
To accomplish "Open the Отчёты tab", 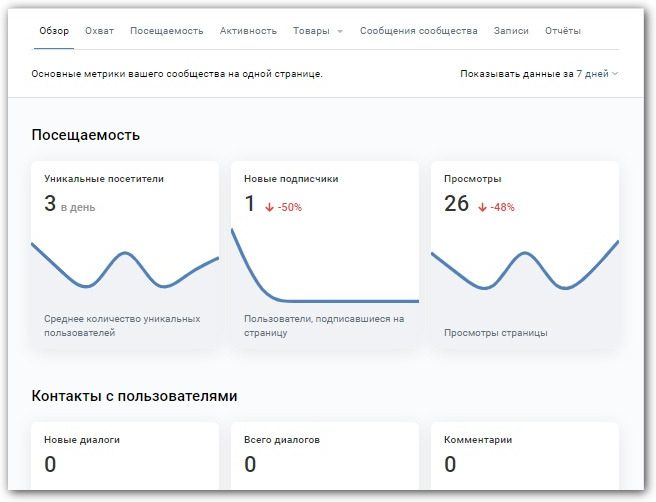I will pos(563,31).
